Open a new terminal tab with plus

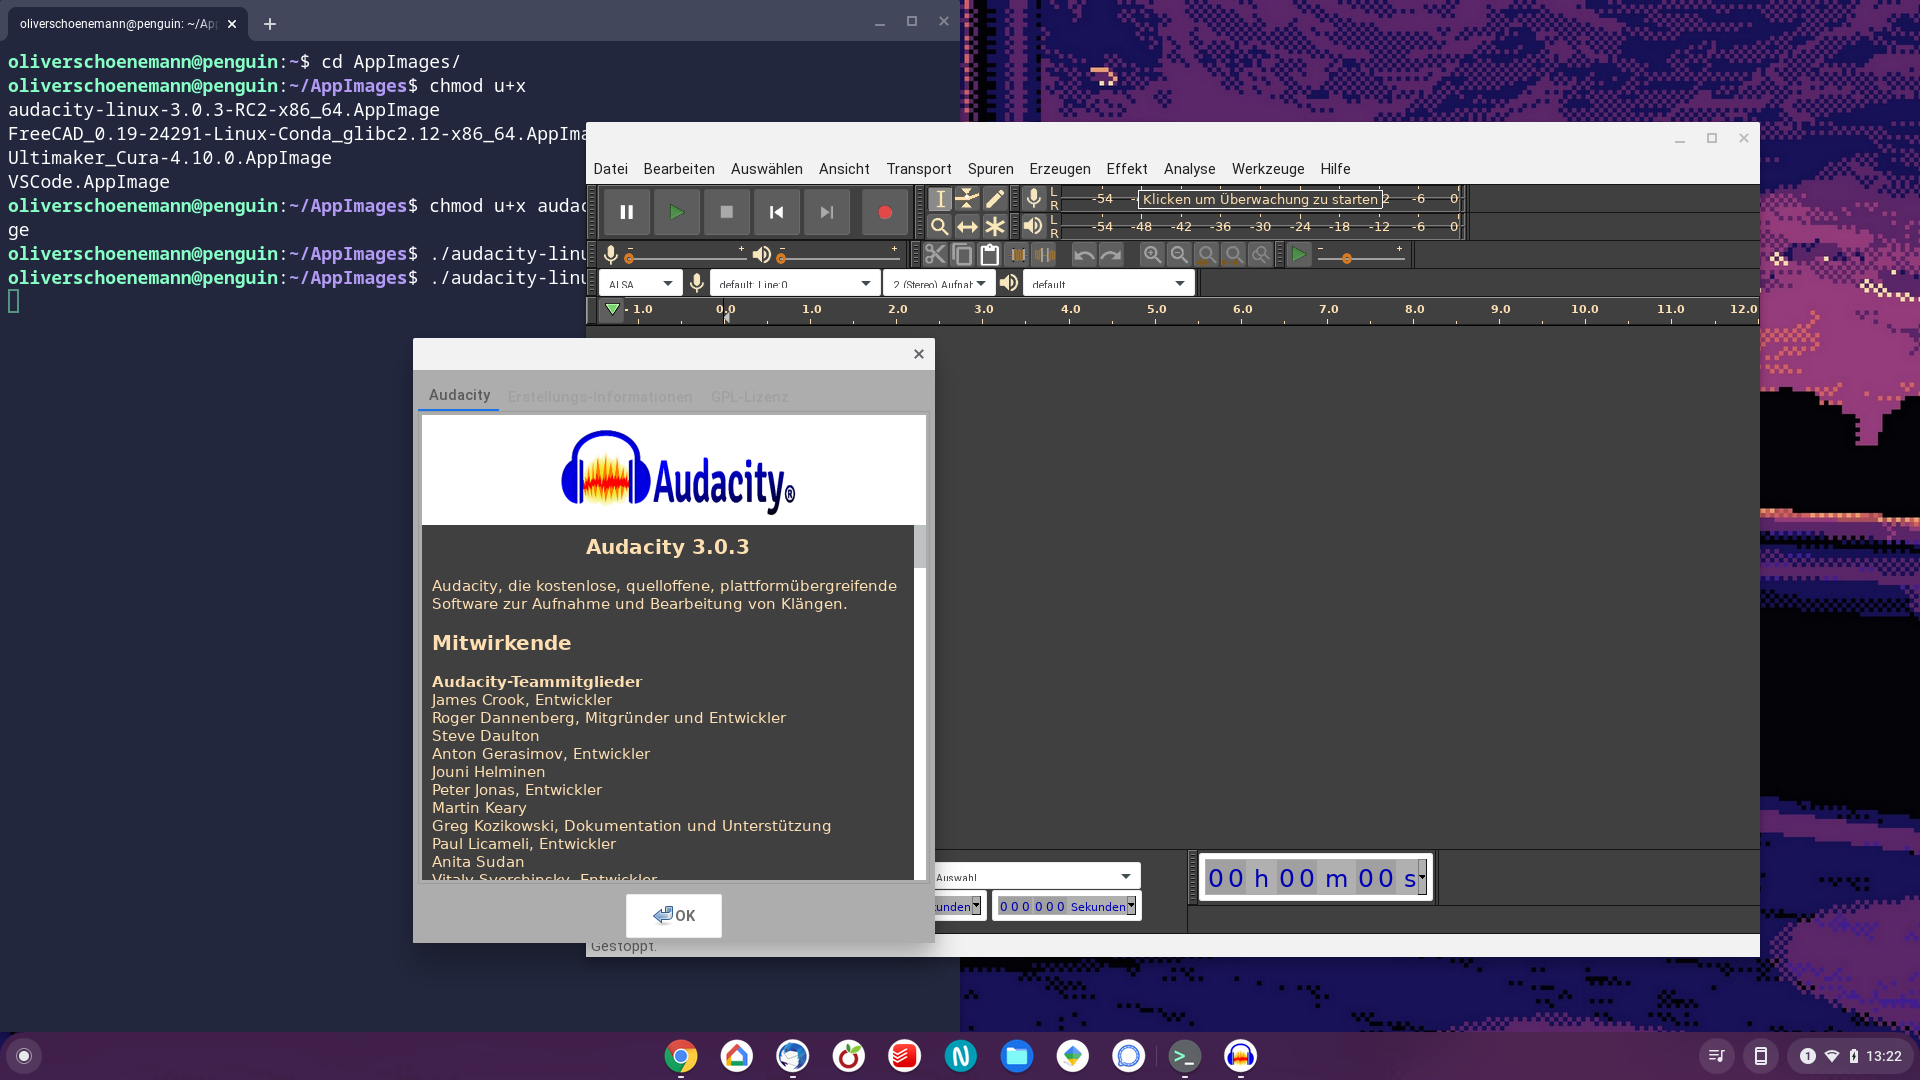[270, 23]
